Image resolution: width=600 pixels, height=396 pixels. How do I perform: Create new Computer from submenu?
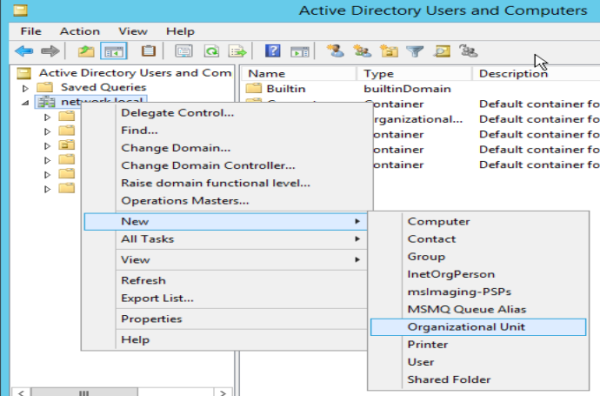coord(478,222)
